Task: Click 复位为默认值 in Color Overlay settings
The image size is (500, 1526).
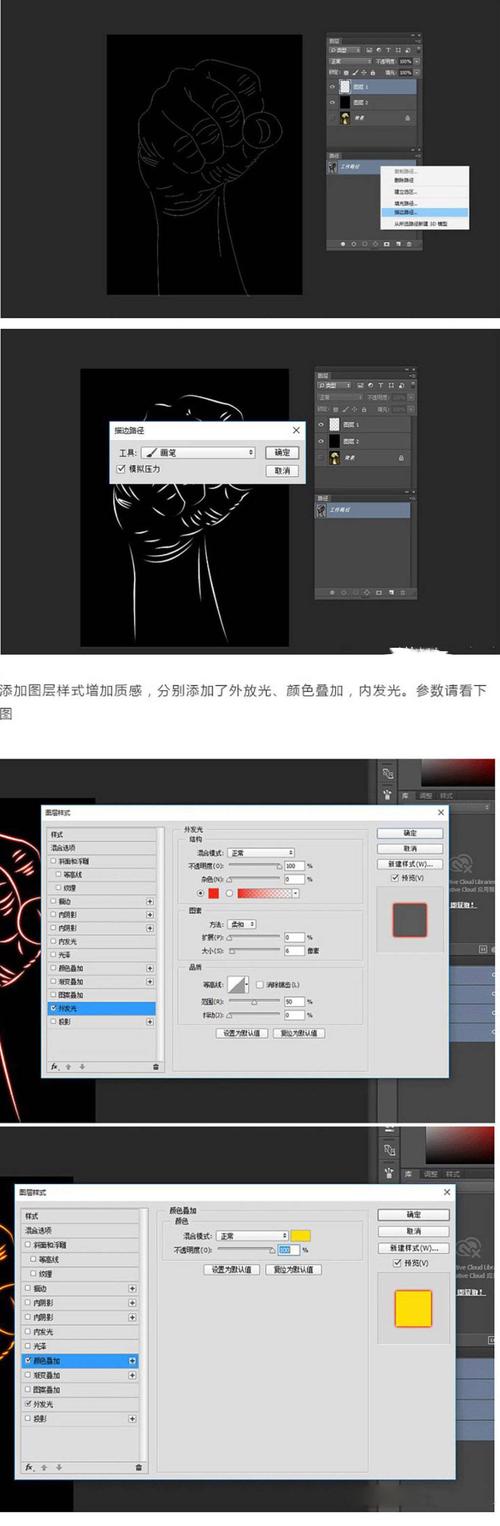Action: [295, 1268]
